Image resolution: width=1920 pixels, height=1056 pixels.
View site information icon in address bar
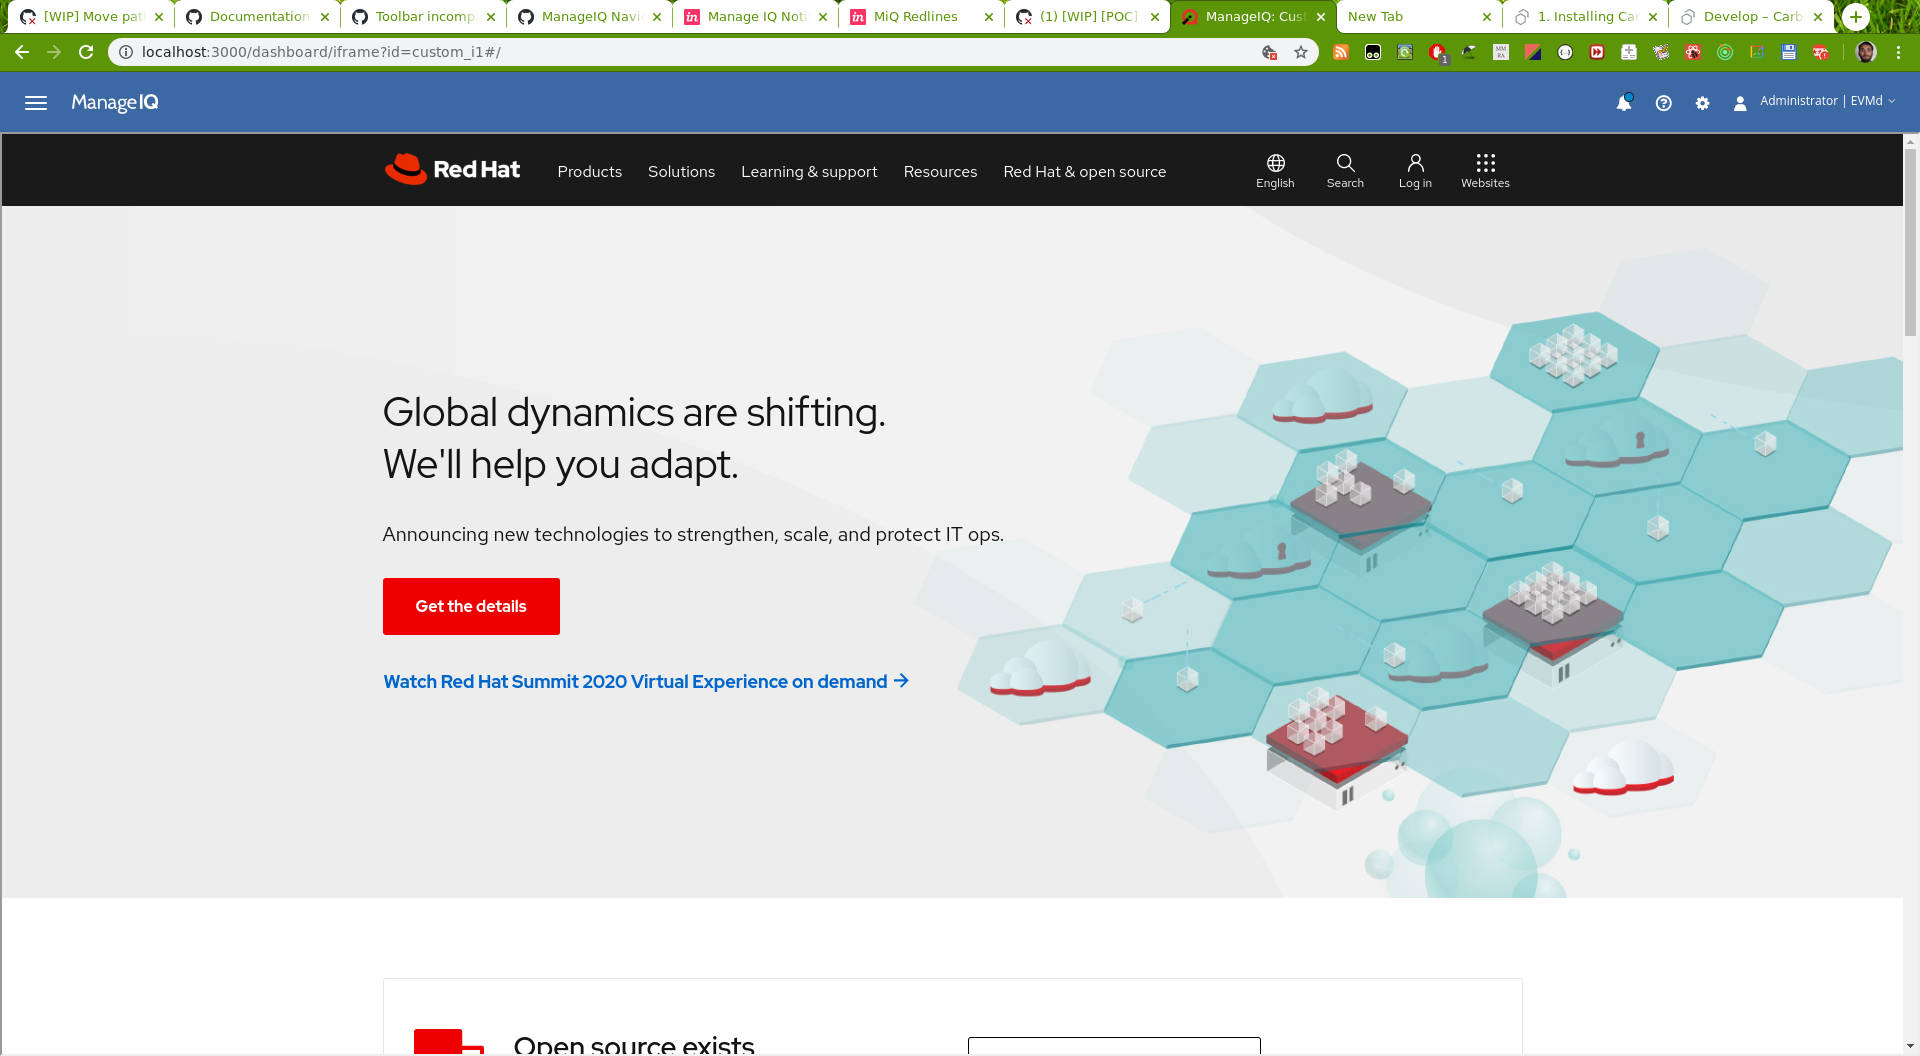(126, 52)
